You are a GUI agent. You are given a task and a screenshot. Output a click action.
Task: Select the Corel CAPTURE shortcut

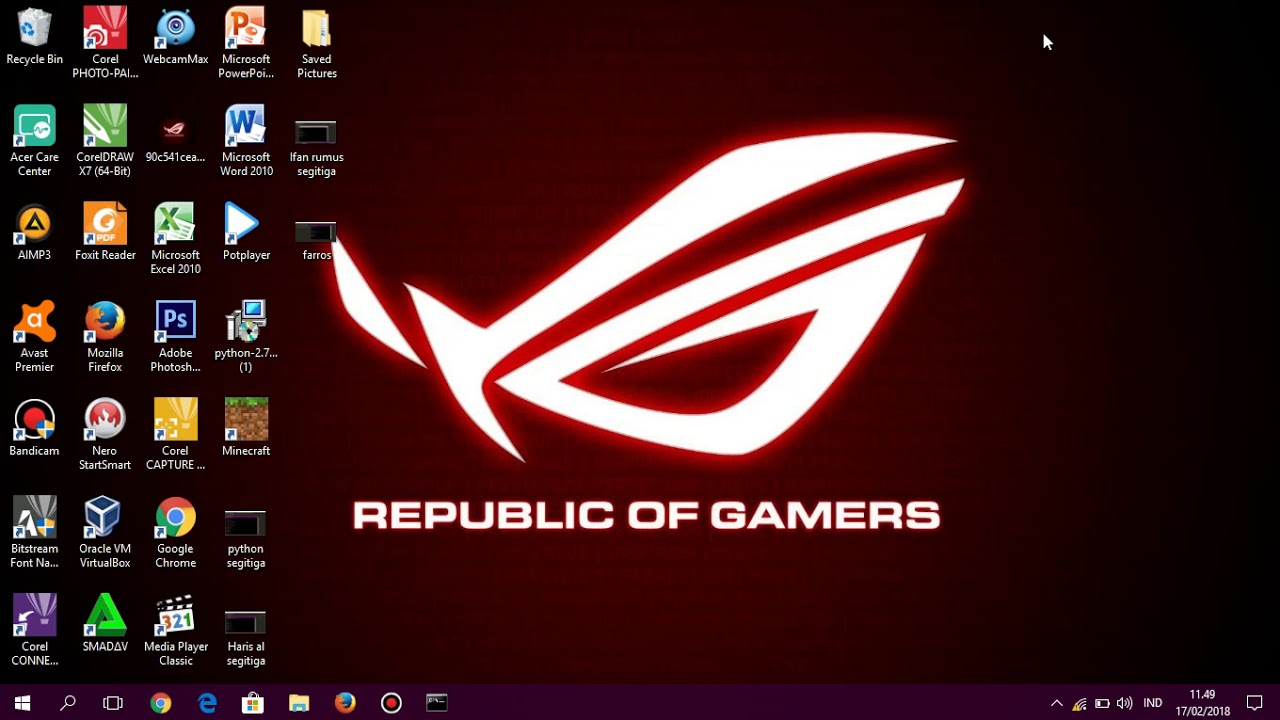[175, 435]
